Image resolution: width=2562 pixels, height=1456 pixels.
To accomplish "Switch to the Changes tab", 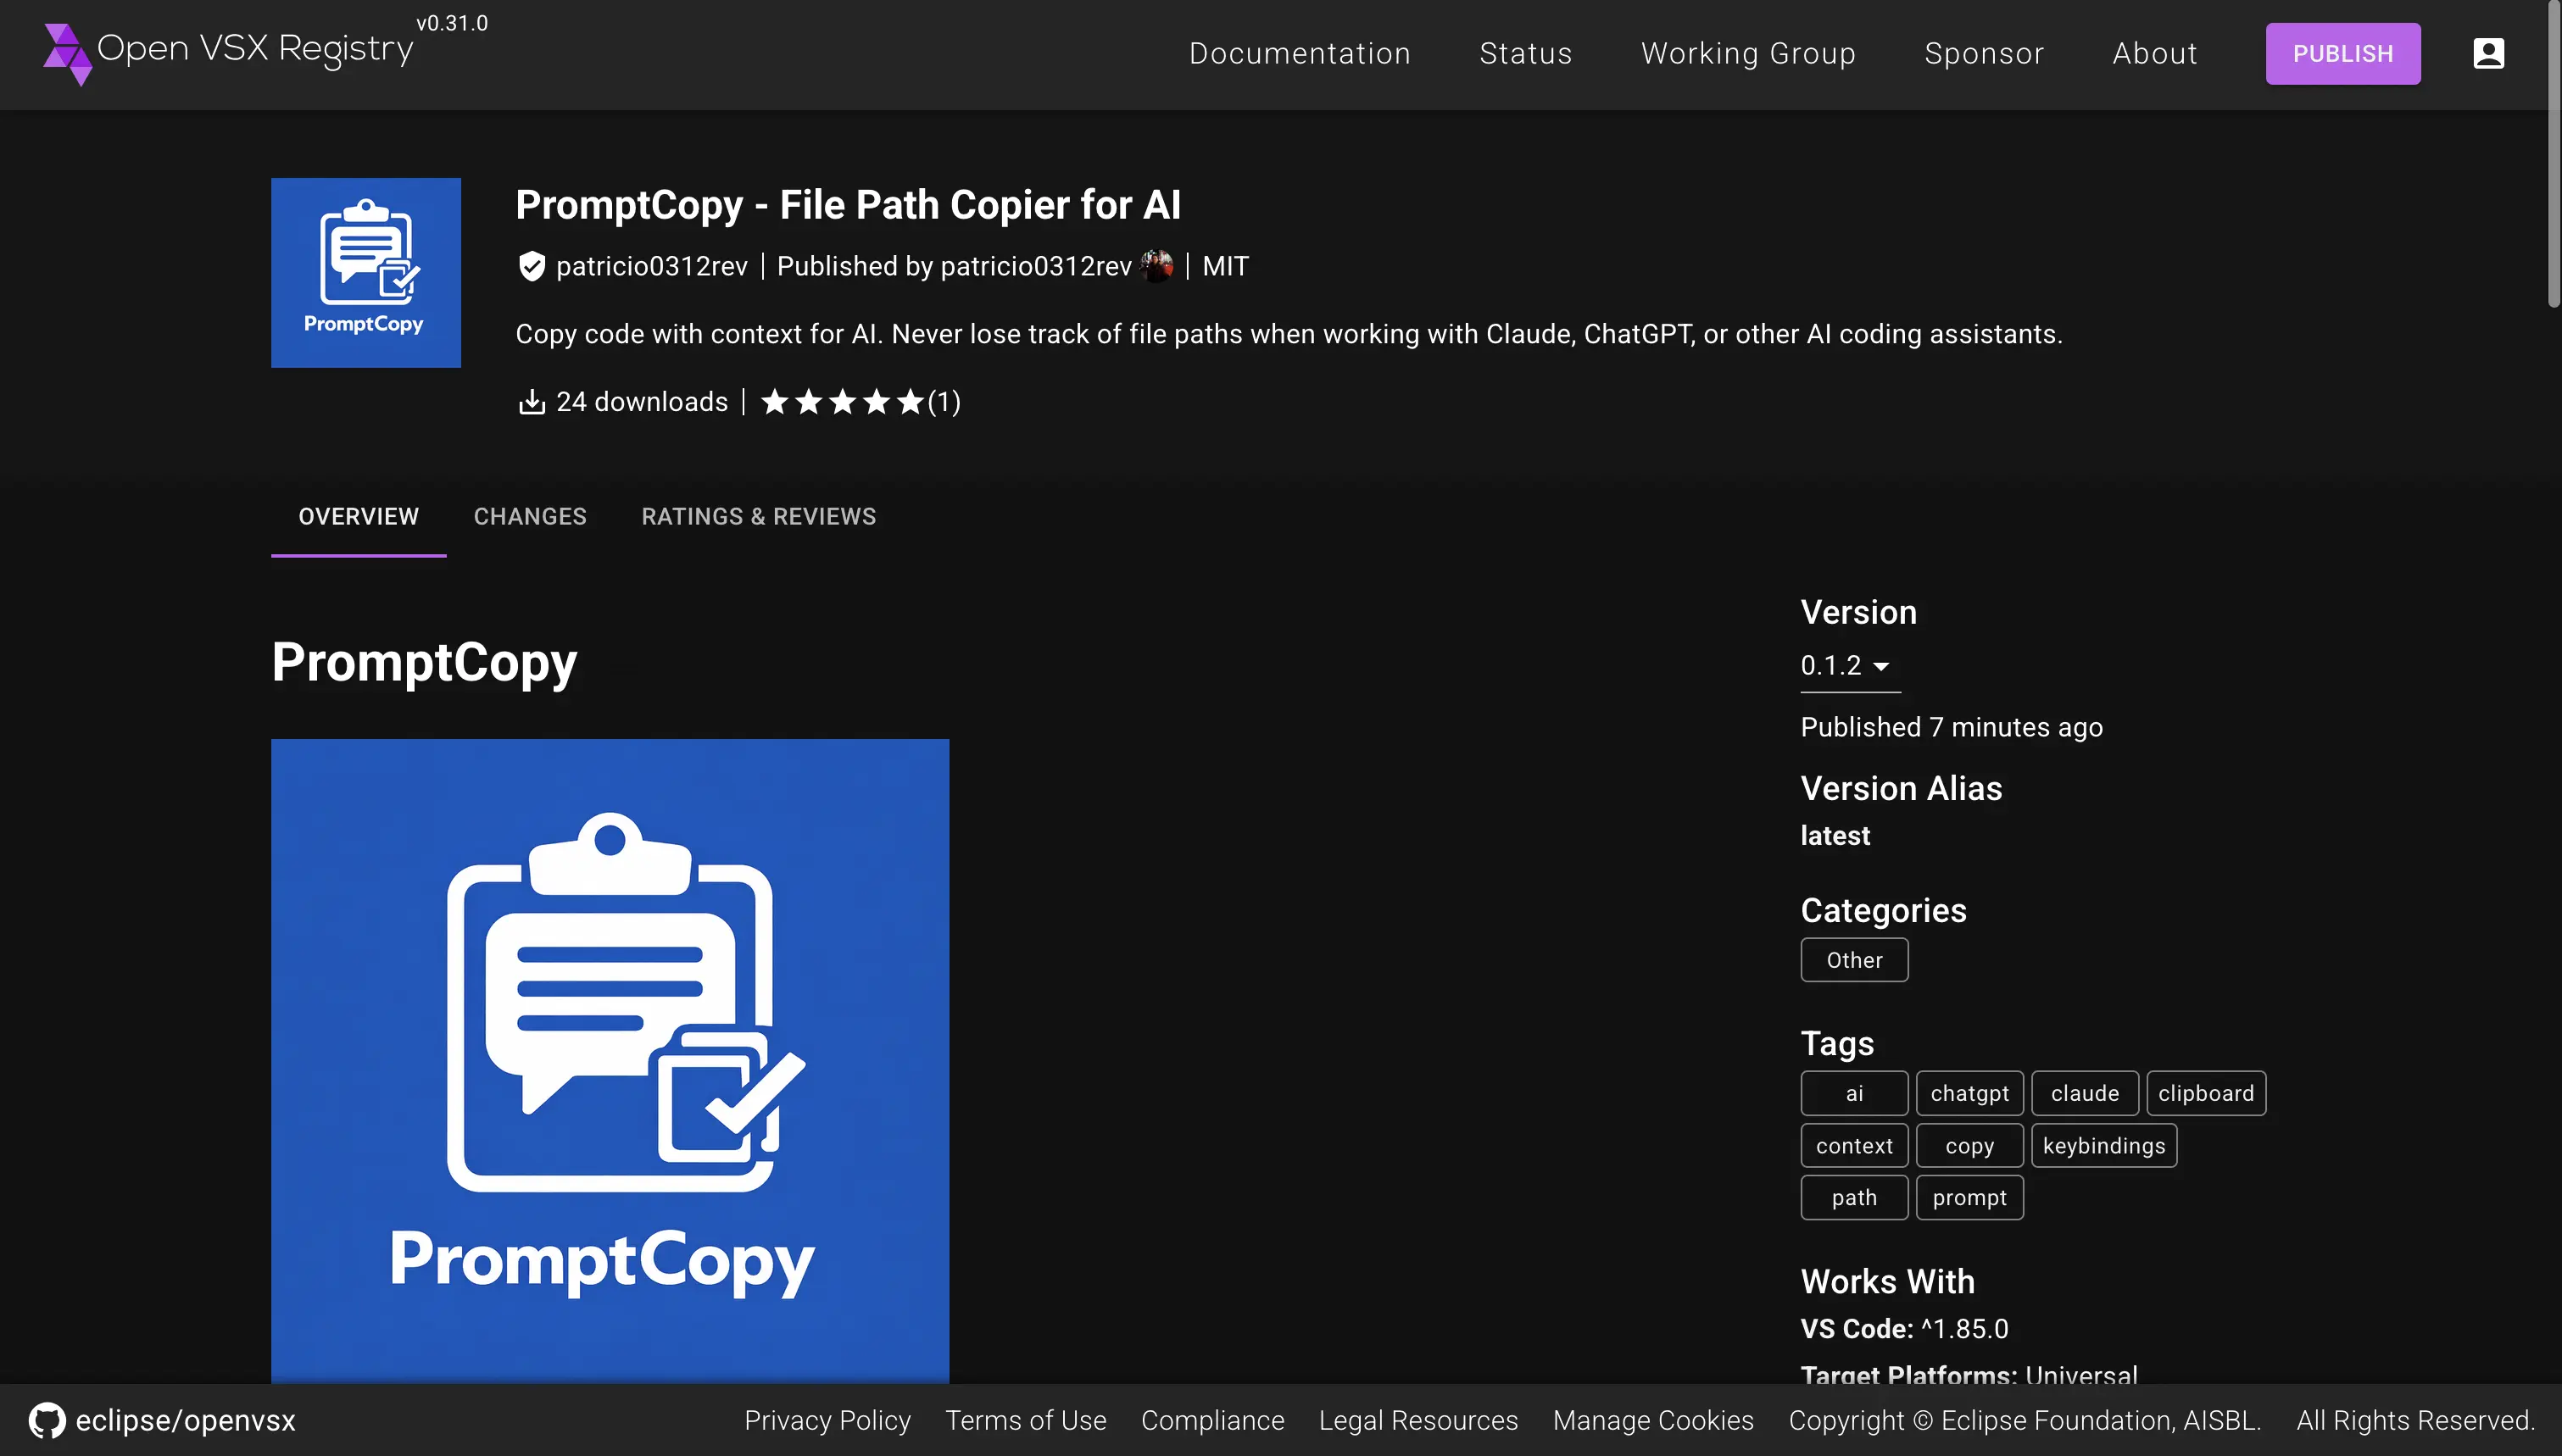I will click(x=530, y=517).
